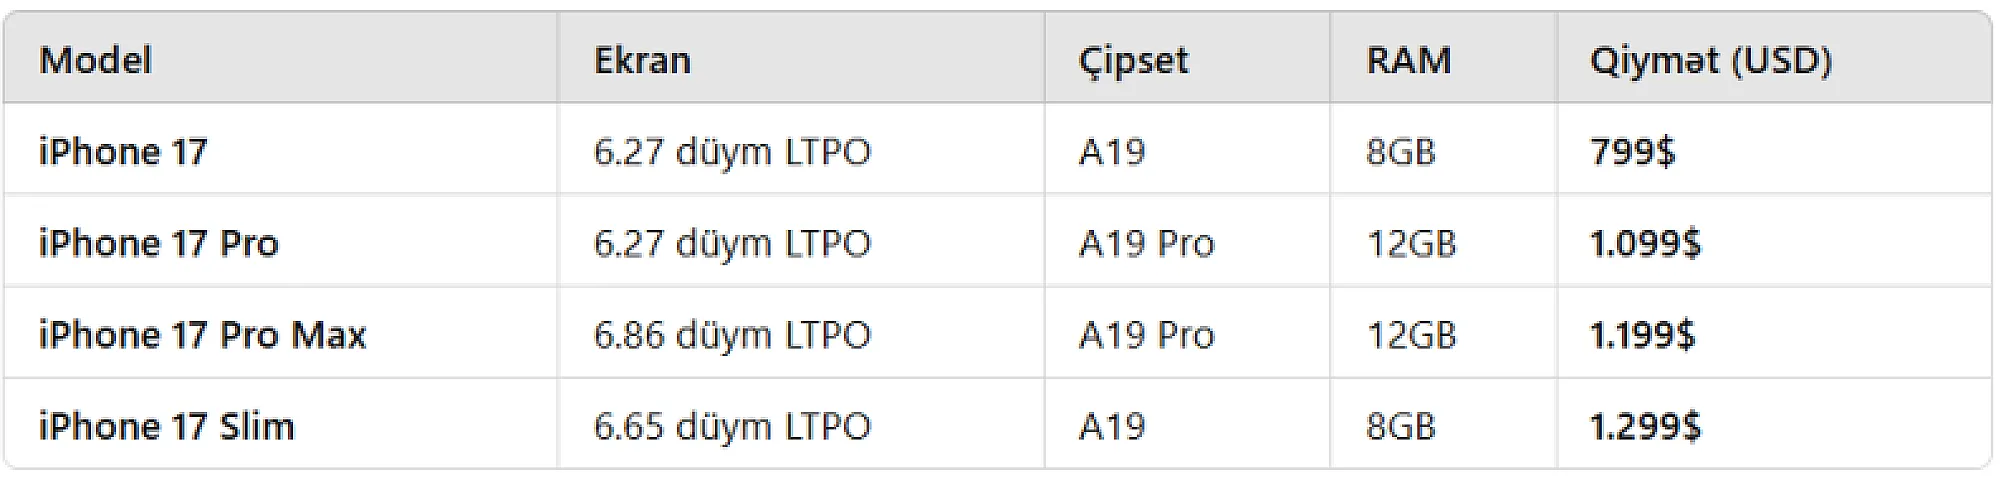Select the iPhone 17 Pro Max cell
The image size is (2011, 480).
pos(202,335)
